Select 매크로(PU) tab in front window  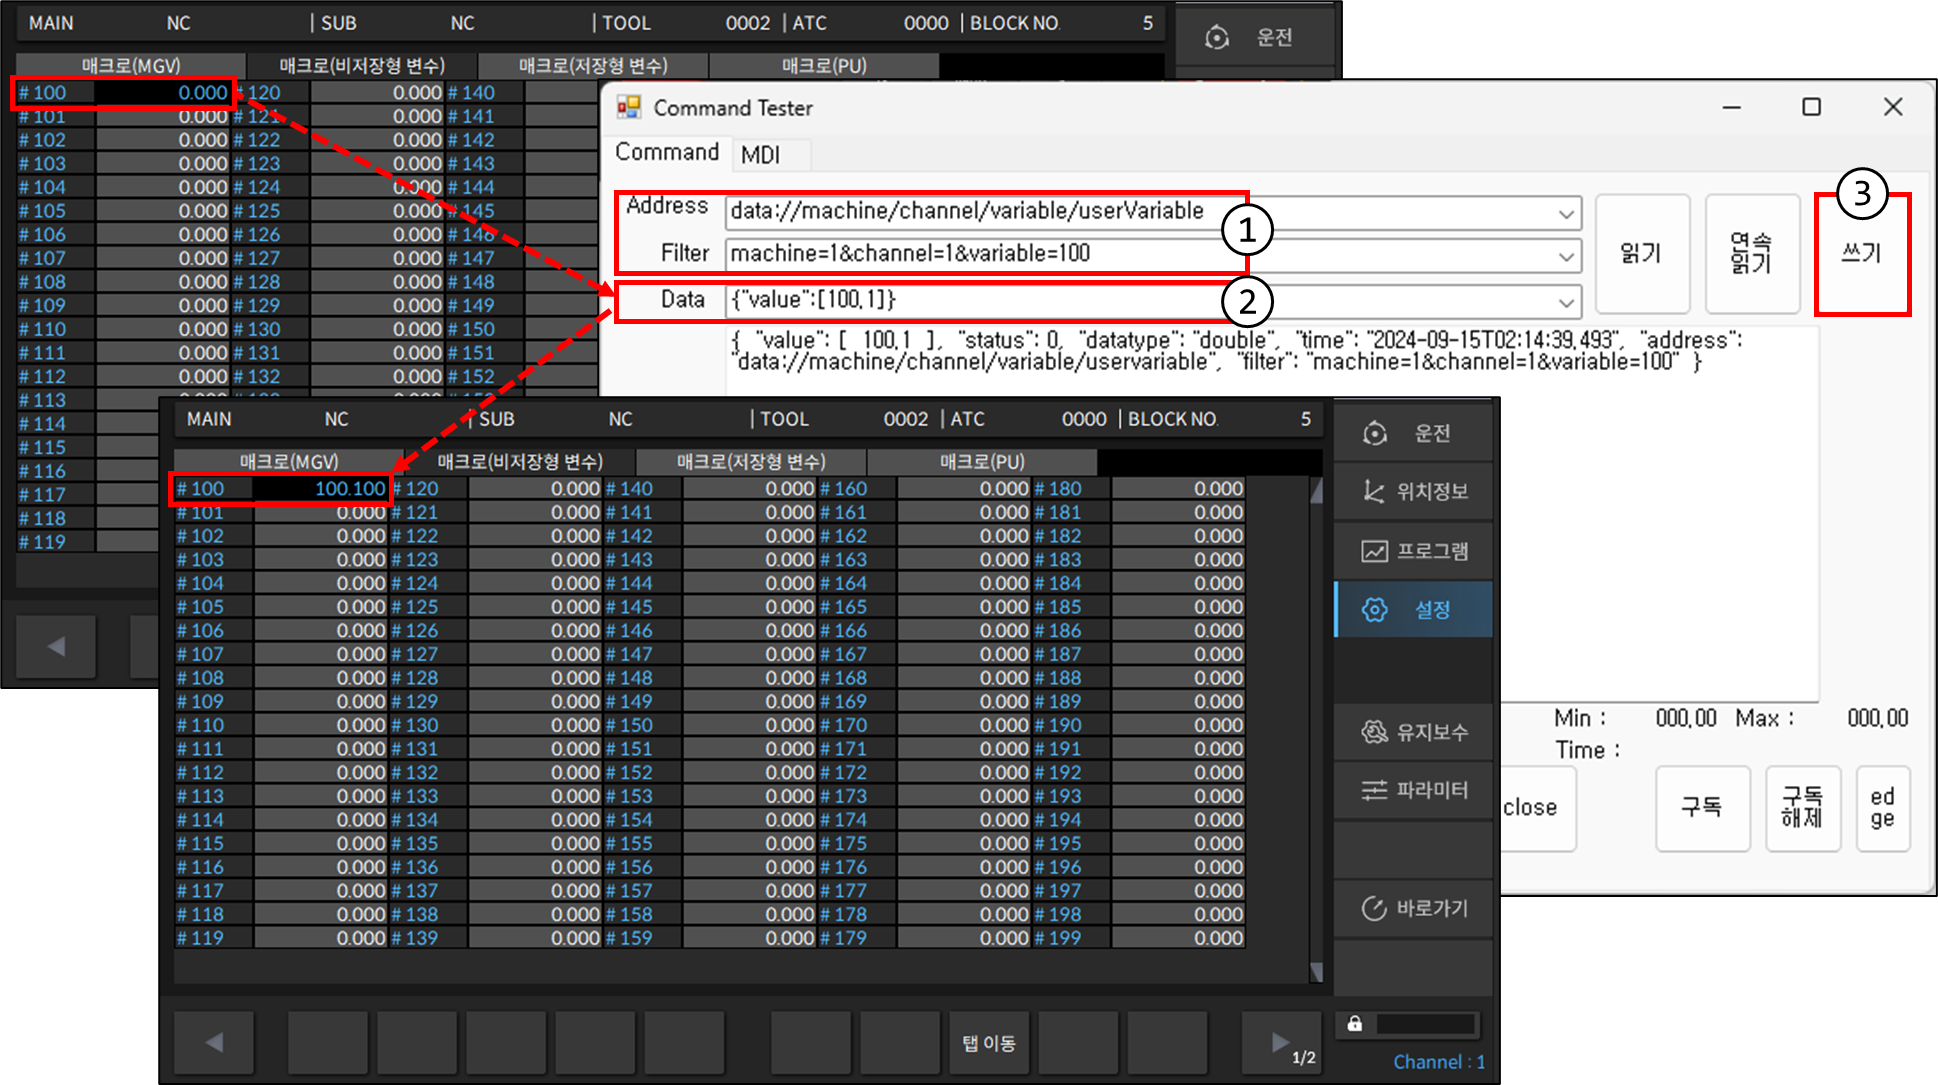point(982,461)
